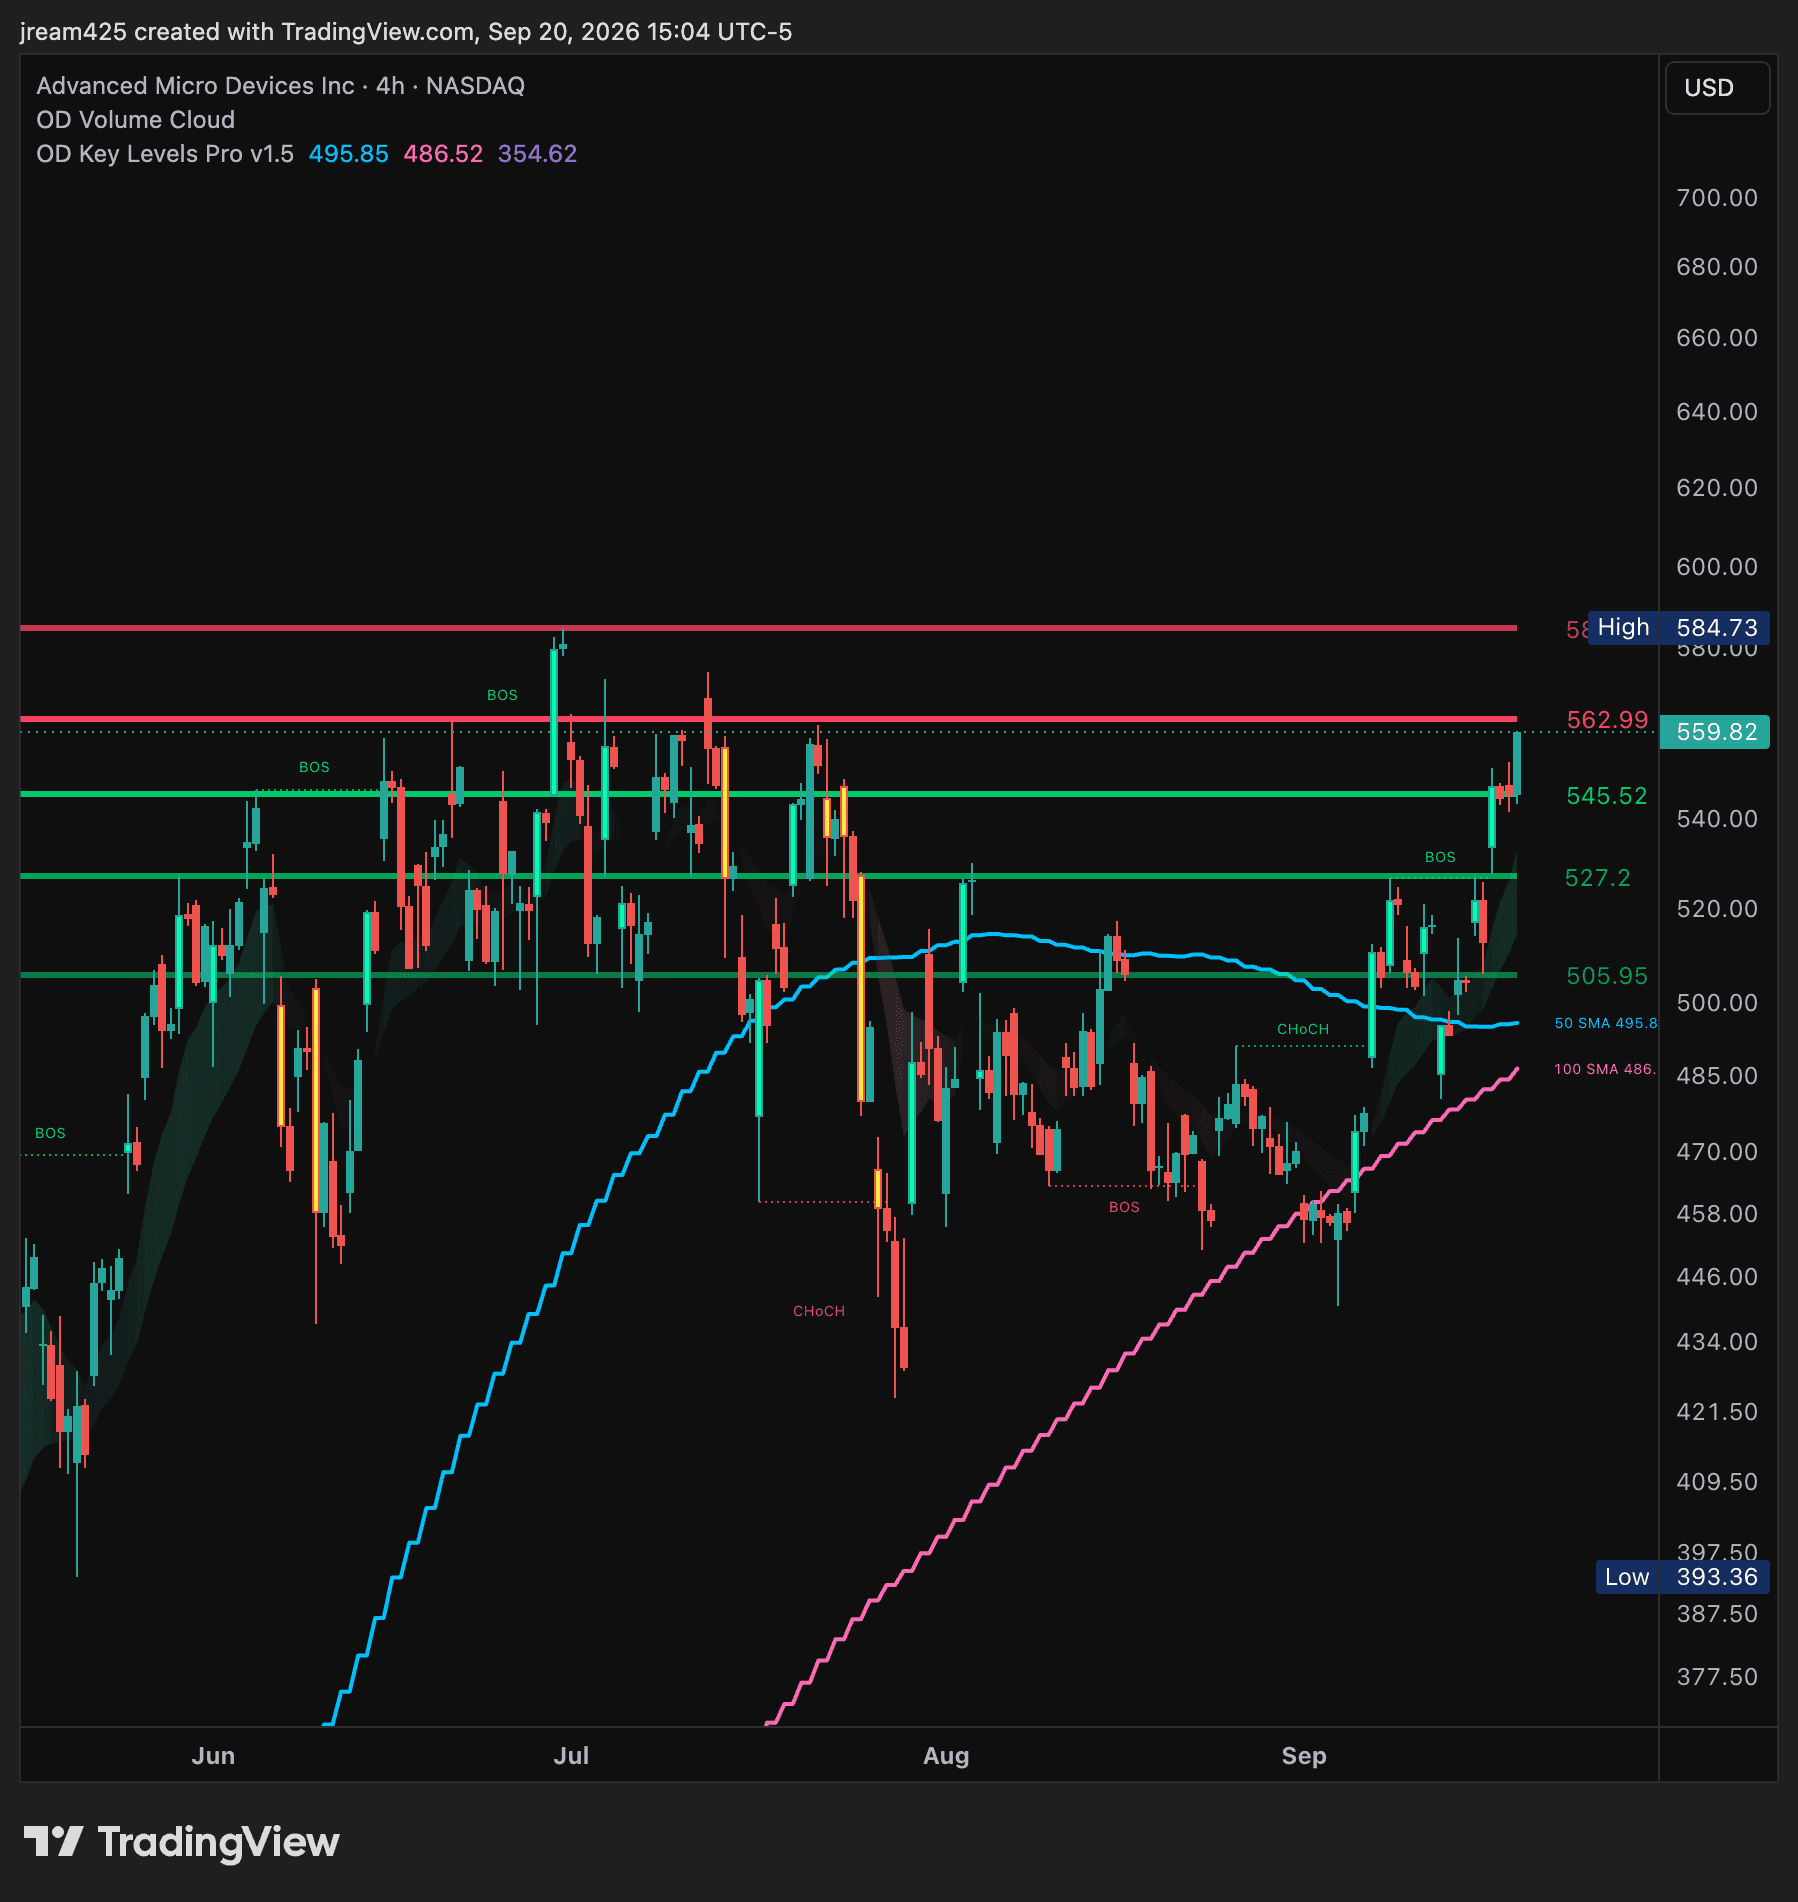Click the 562.99 resistance level label
Image resolution: width=1798 pixels, height=1902 pixels.
tap(1607, 720)
